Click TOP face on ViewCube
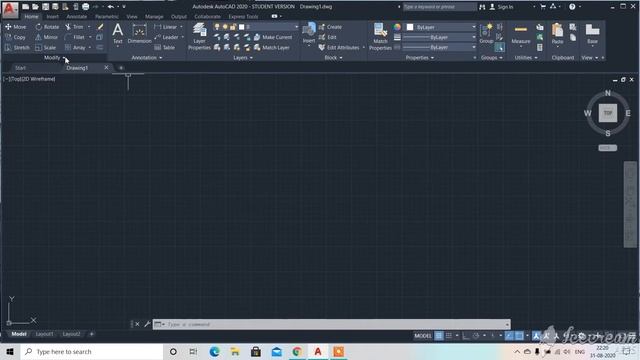 point(608,113)
